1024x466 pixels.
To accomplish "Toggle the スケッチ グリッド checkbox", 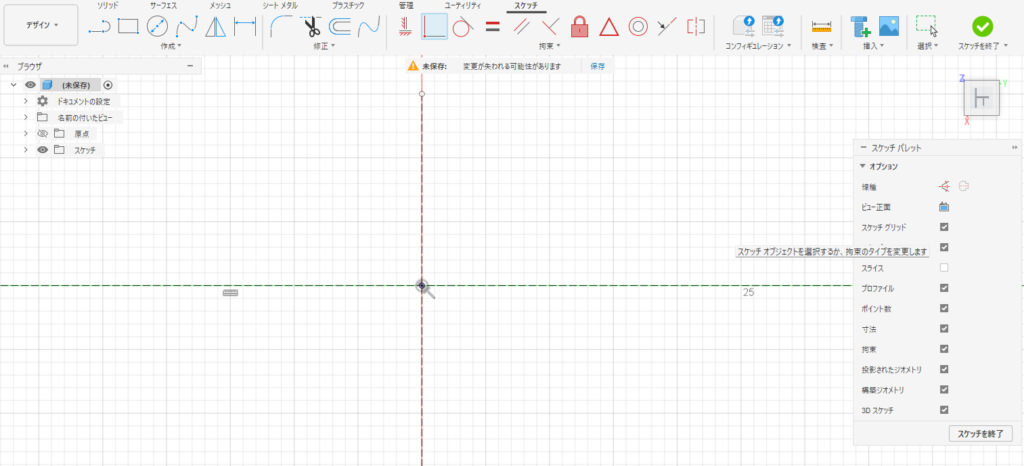I will (944, 227).
